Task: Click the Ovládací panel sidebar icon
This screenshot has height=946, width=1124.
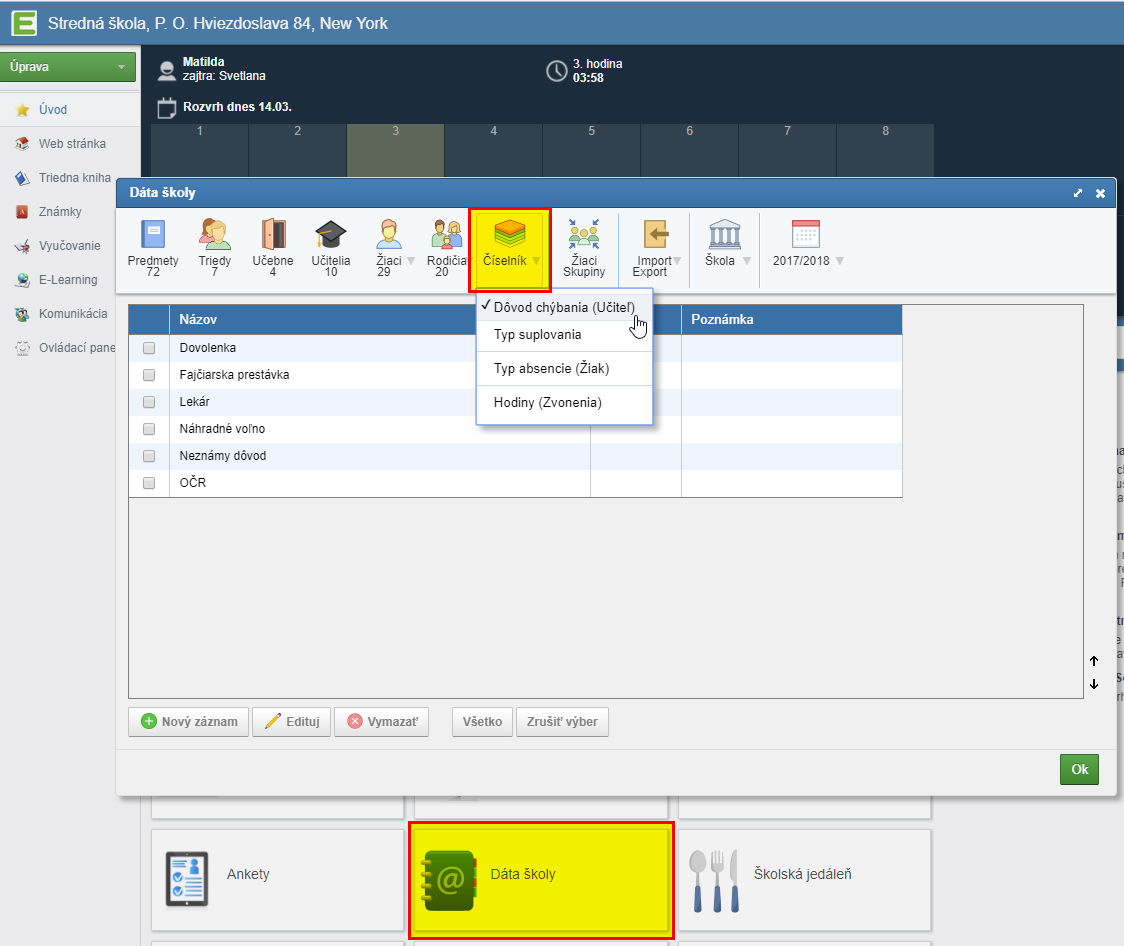Action: pyautogui.click(x=23, y=348)
